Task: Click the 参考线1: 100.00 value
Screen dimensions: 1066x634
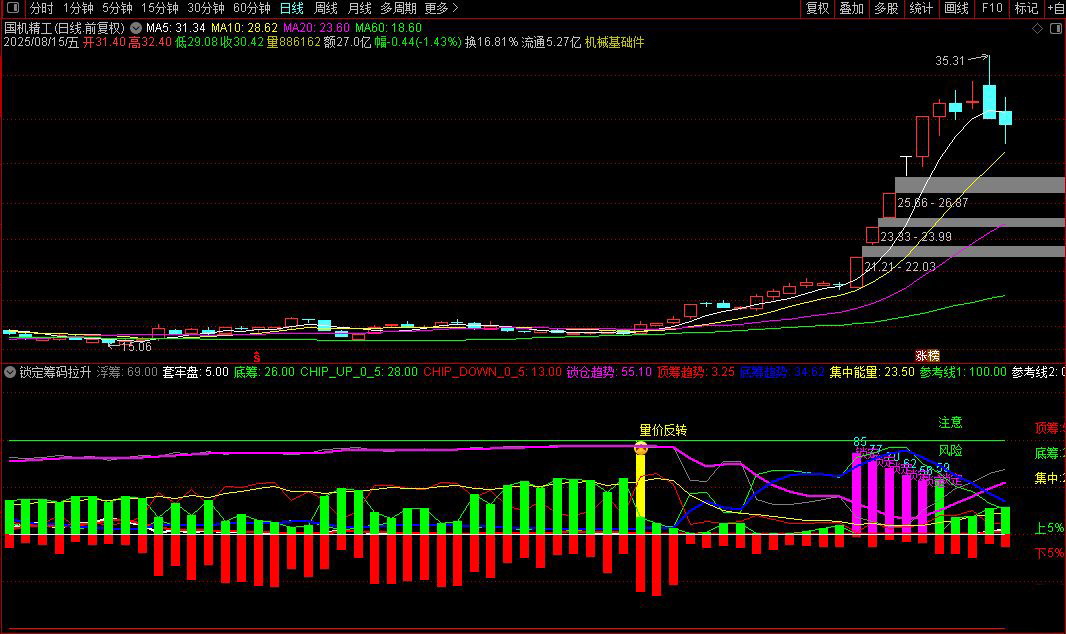Action: coord(963,372)
